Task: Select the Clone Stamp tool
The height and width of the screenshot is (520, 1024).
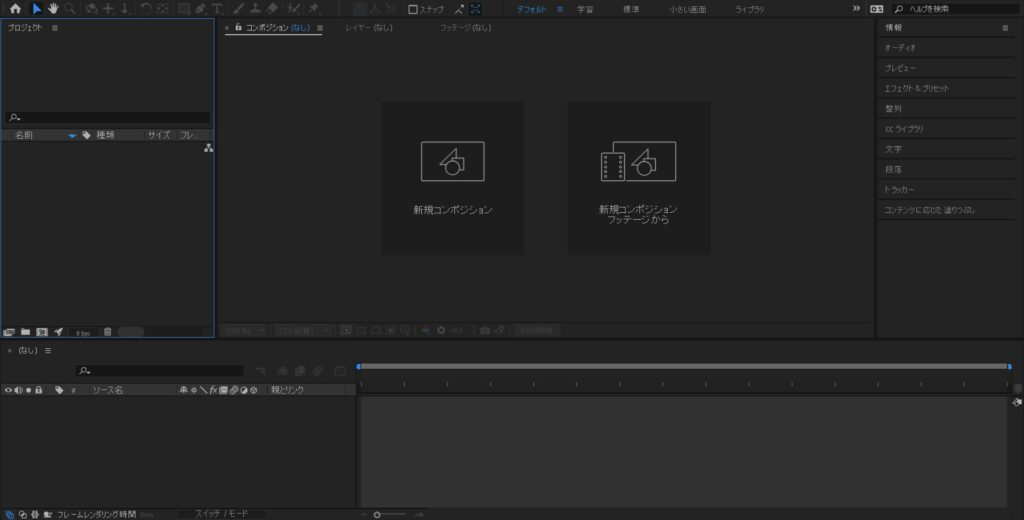Action: [255, 8]
